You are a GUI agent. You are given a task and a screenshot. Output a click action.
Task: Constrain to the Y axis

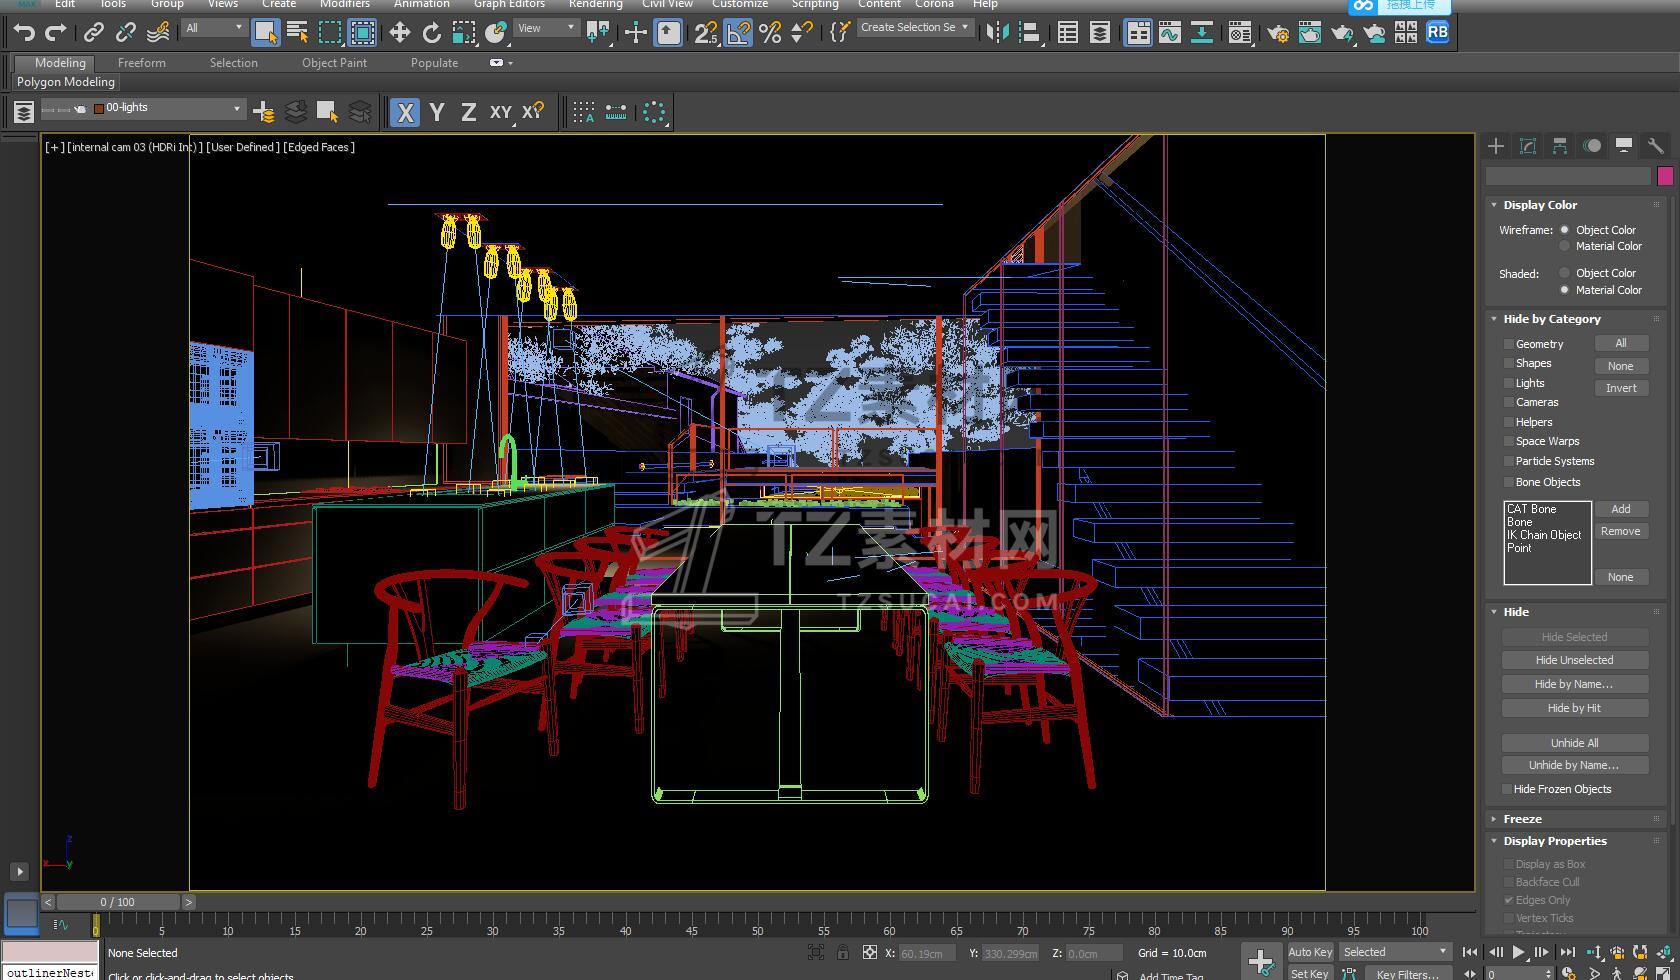(437, 112)
